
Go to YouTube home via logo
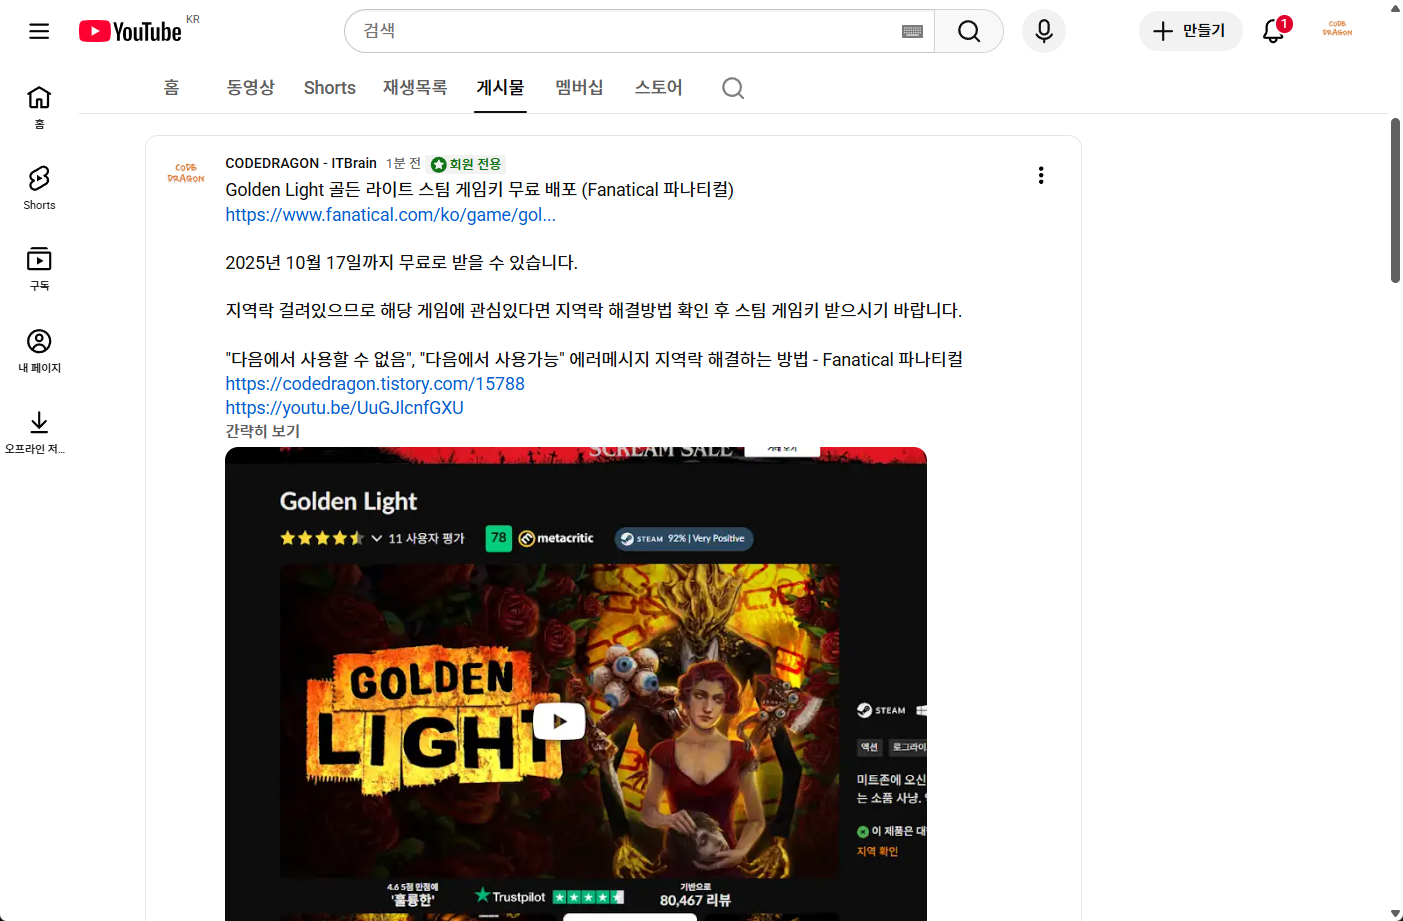[x=131, y=31]
